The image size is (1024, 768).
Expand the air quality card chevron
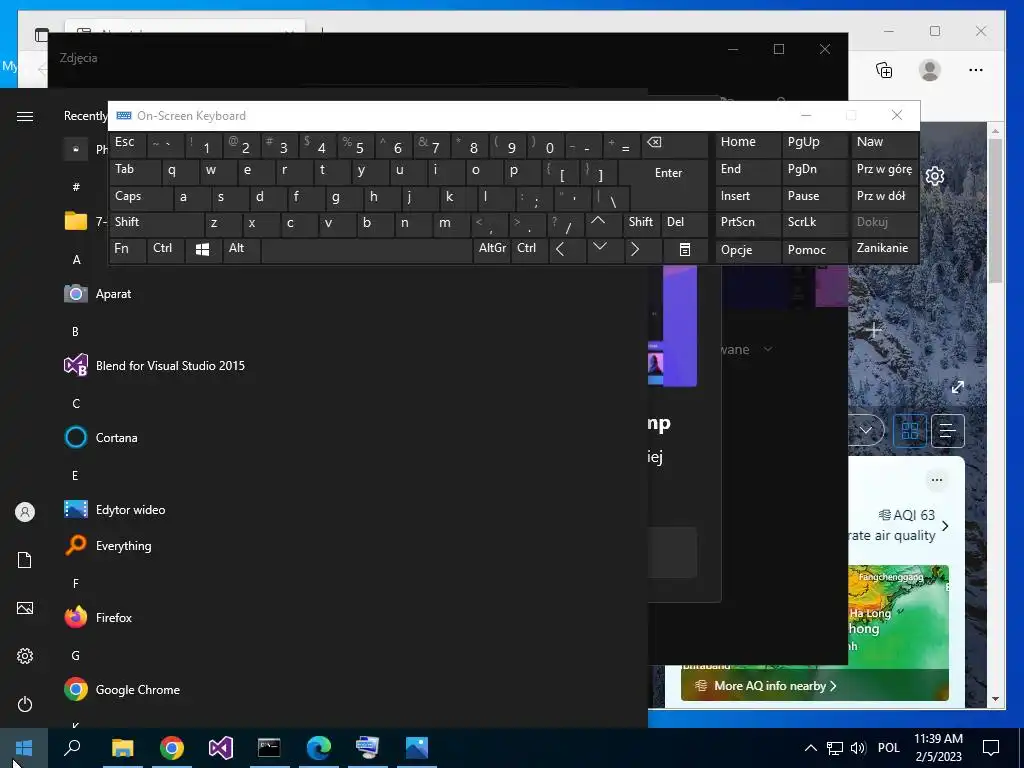point(945,526)
